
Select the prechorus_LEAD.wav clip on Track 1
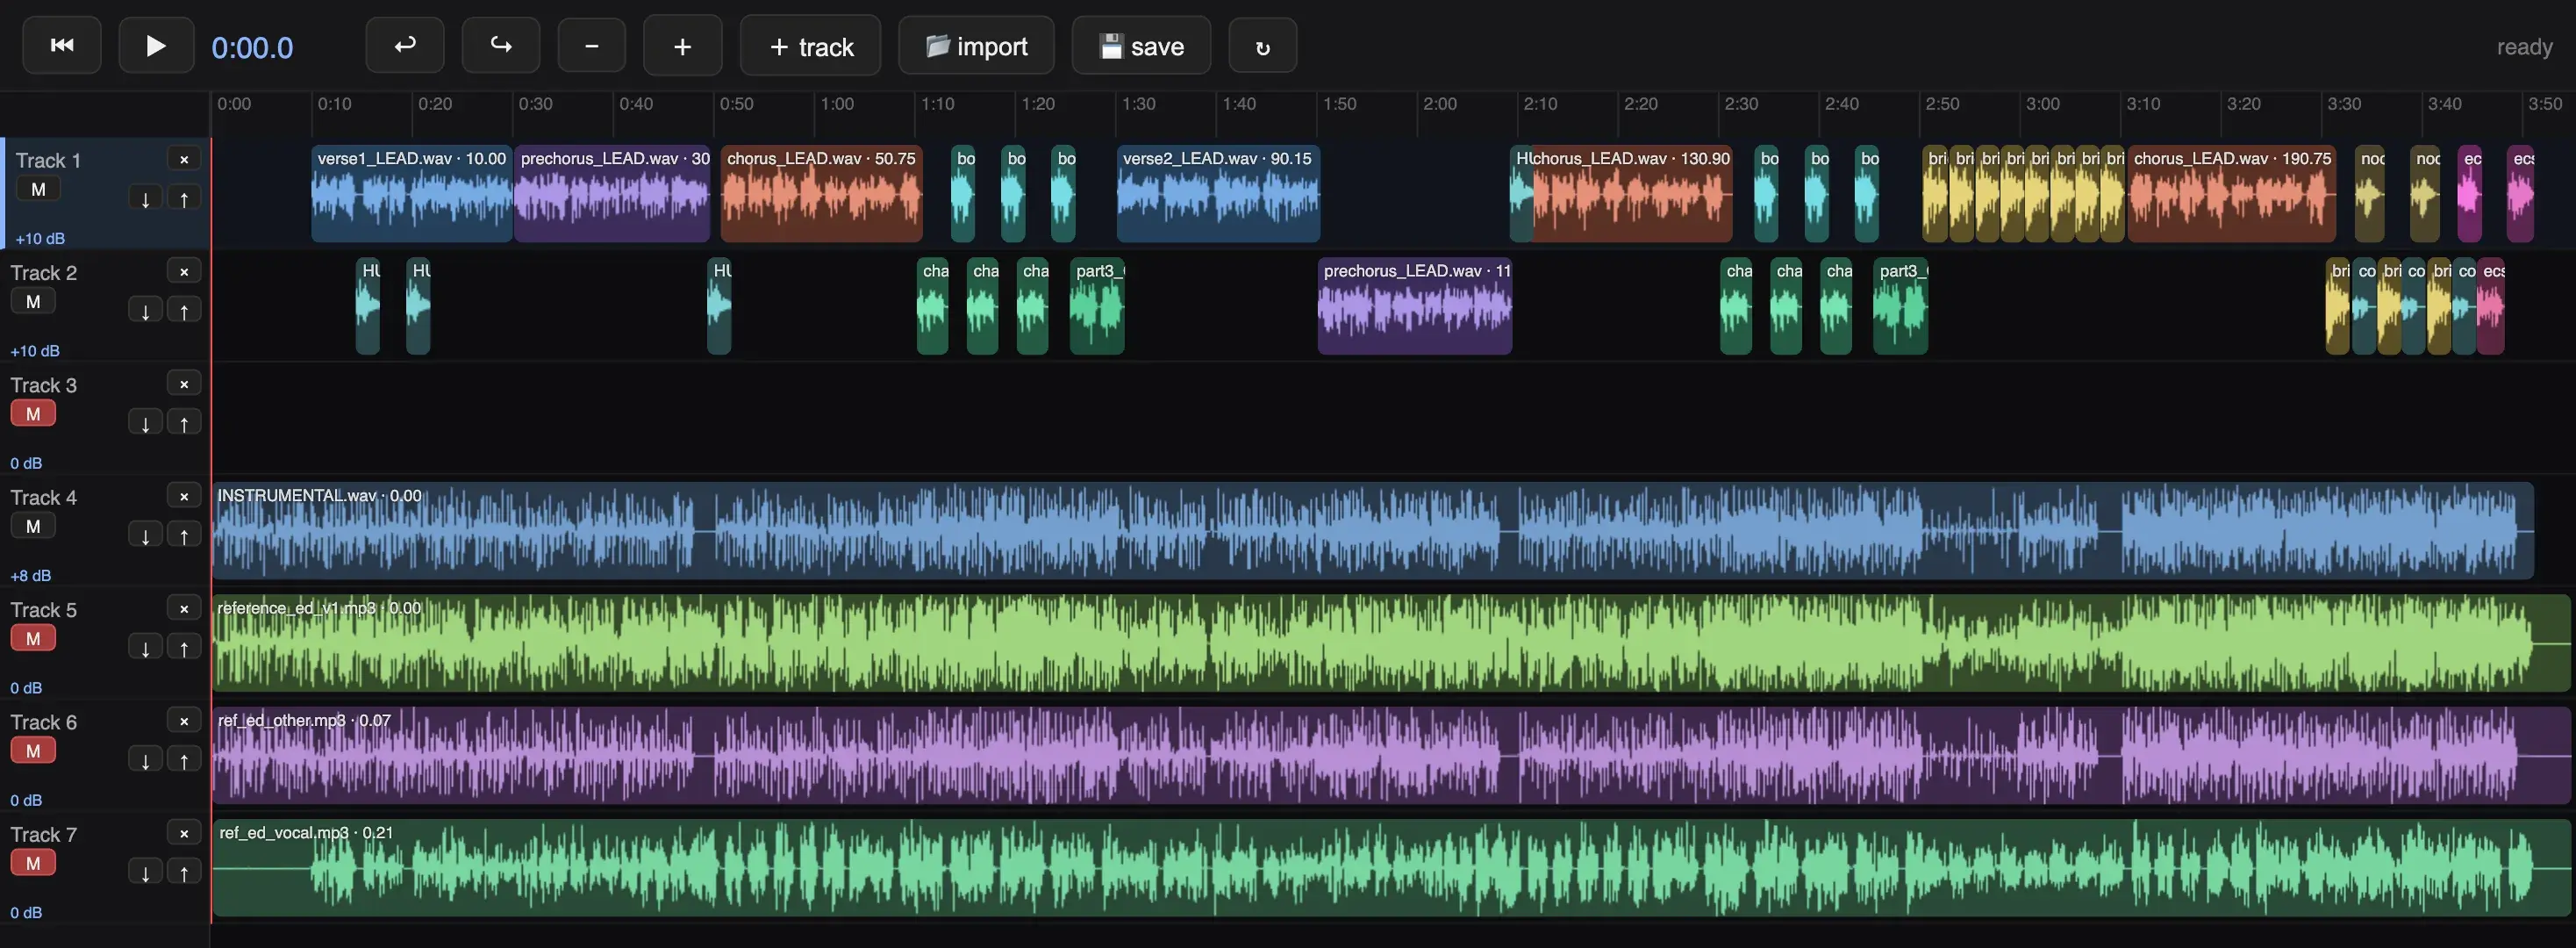612,194
